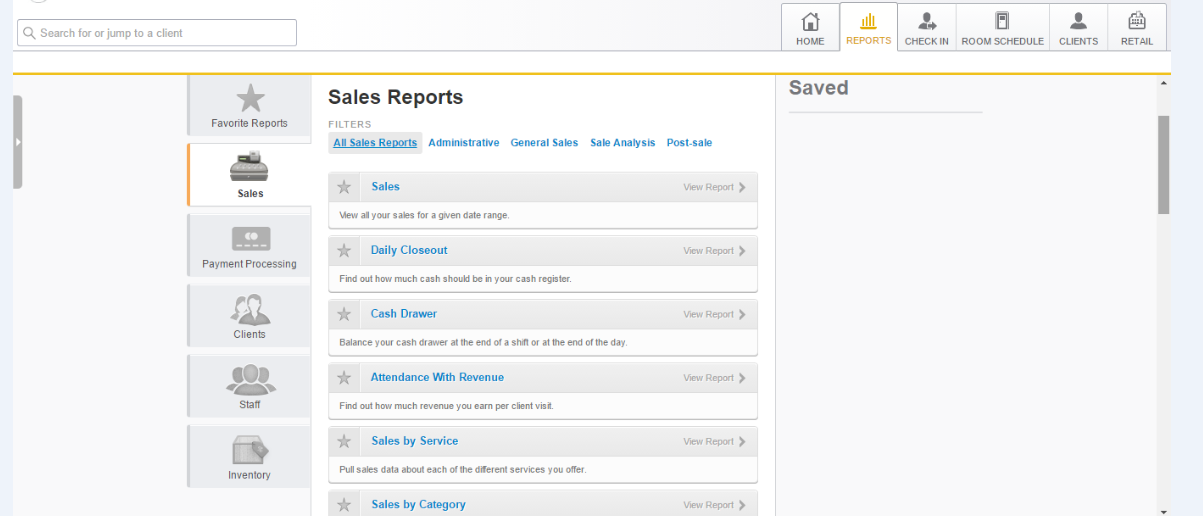Open Clients report category in sidebar
Viewport: 1203px width, 516px height.
coord(249,315)
